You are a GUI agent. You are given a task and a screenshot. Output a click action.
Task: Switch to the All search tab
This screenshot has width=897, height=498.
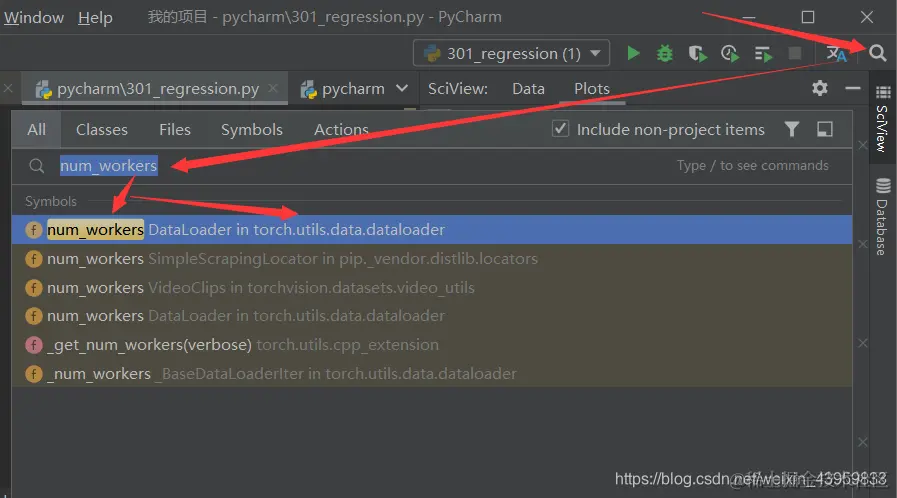coord(37,130)
